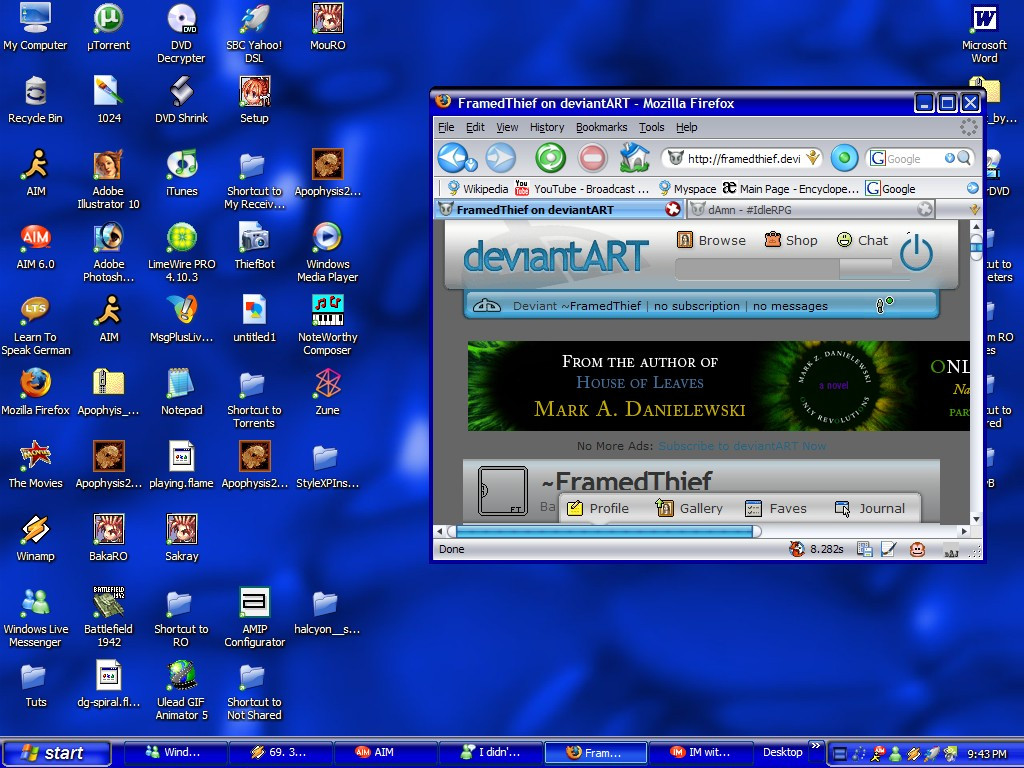
Task: Select the Zune desktop icon
Action: (x=327, y=392)
